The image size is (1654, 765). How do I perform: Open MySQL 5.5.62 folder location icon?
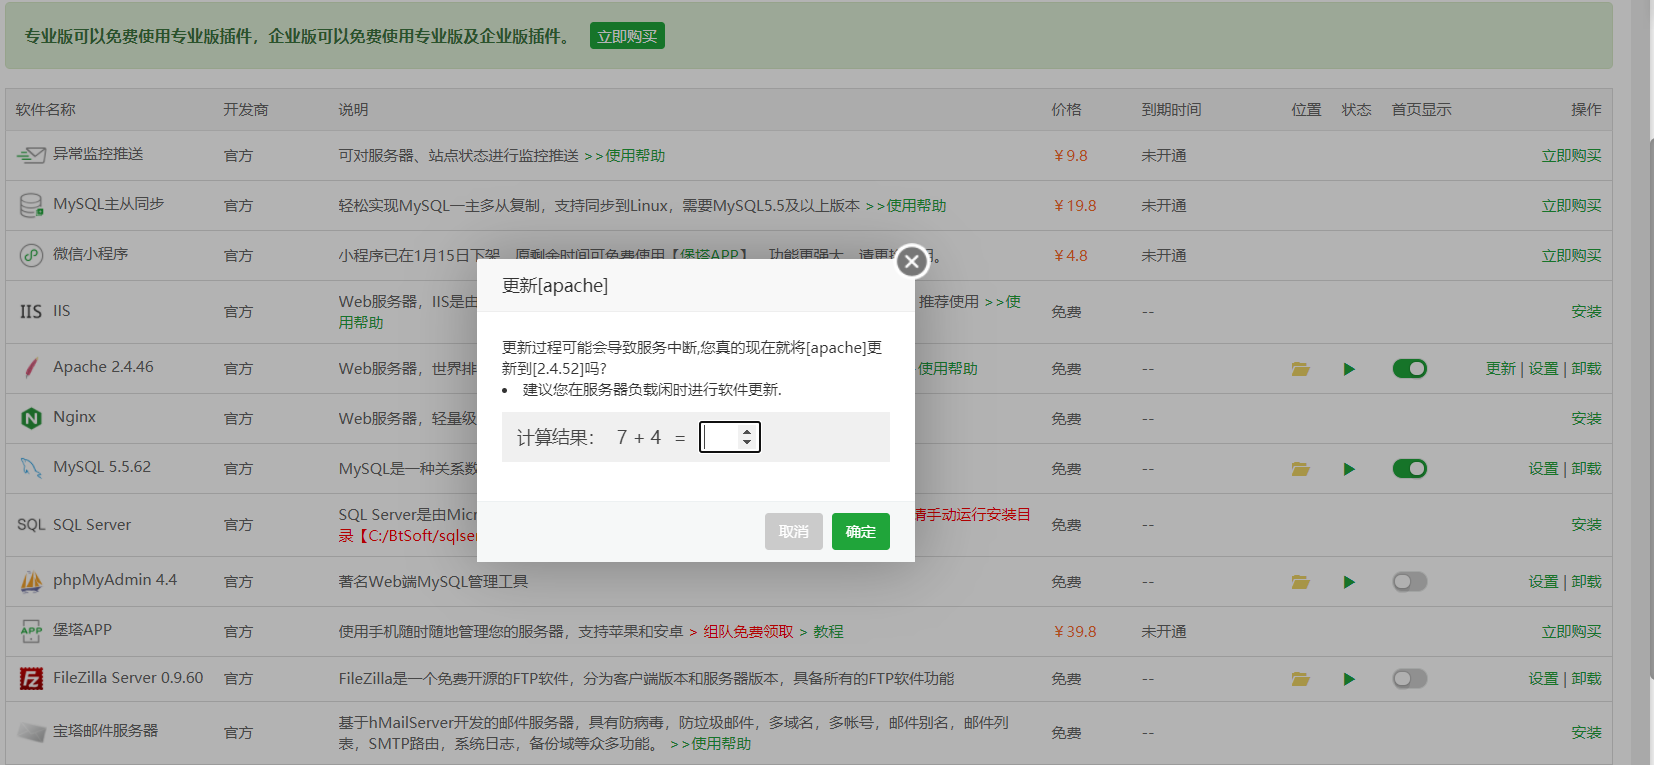1300,469
